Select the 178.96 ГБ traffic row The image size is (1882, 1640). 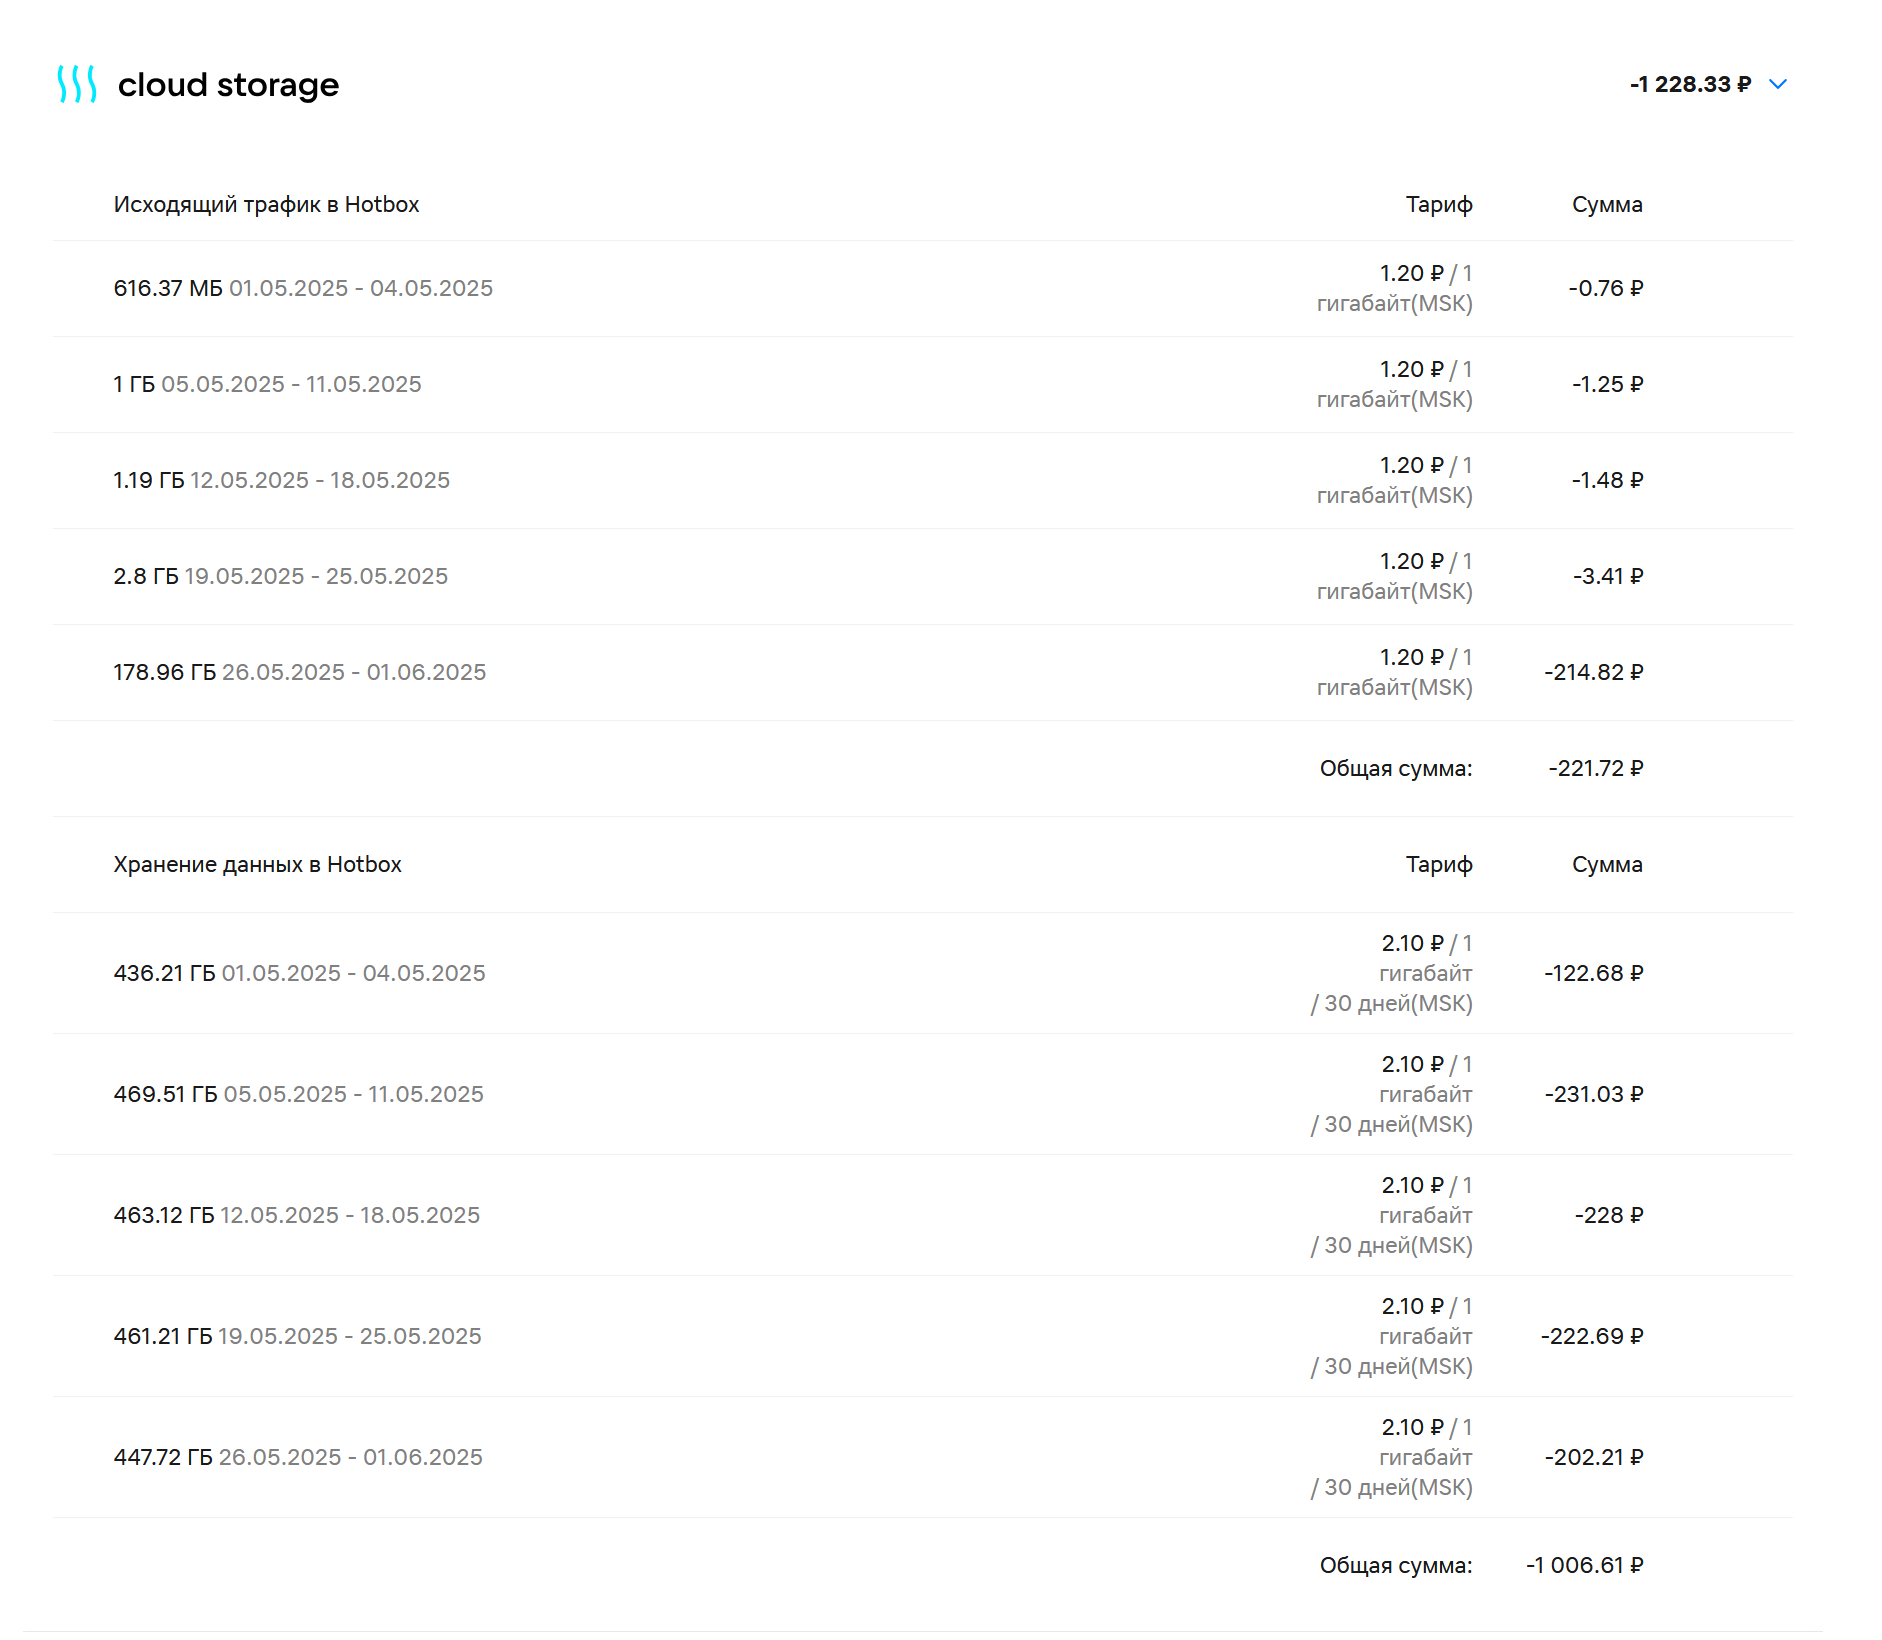click(x=922, y=672)
